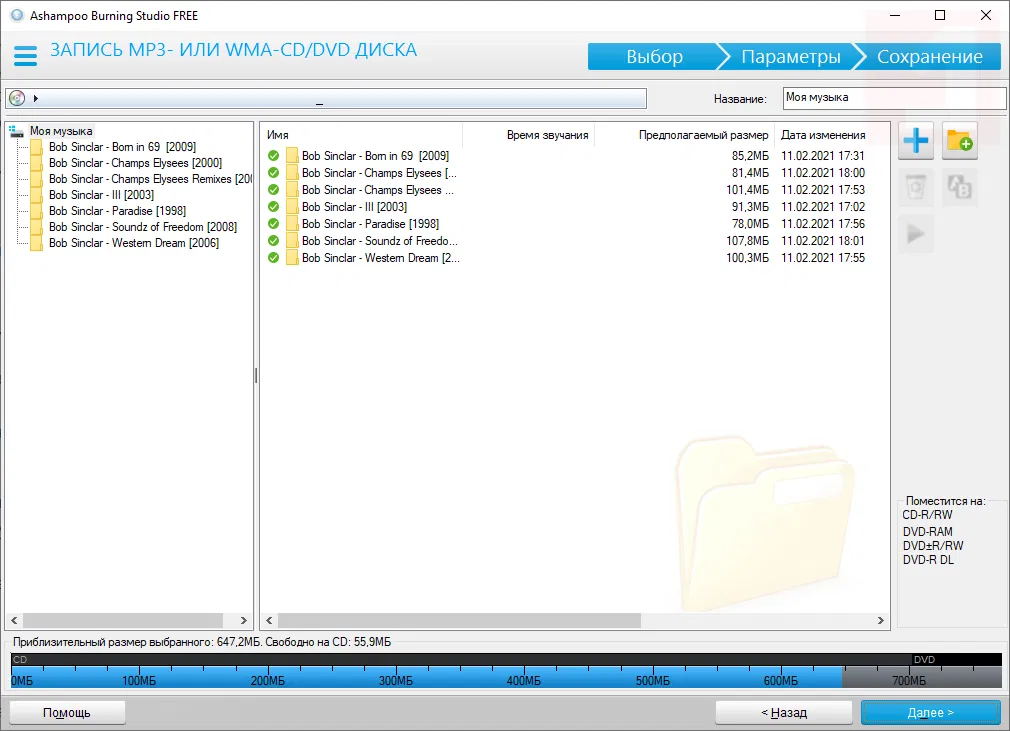This screenshot has width=1010, height=731.
Task: Click folder icon of Born in 69 list row
Action: point(292,156)
